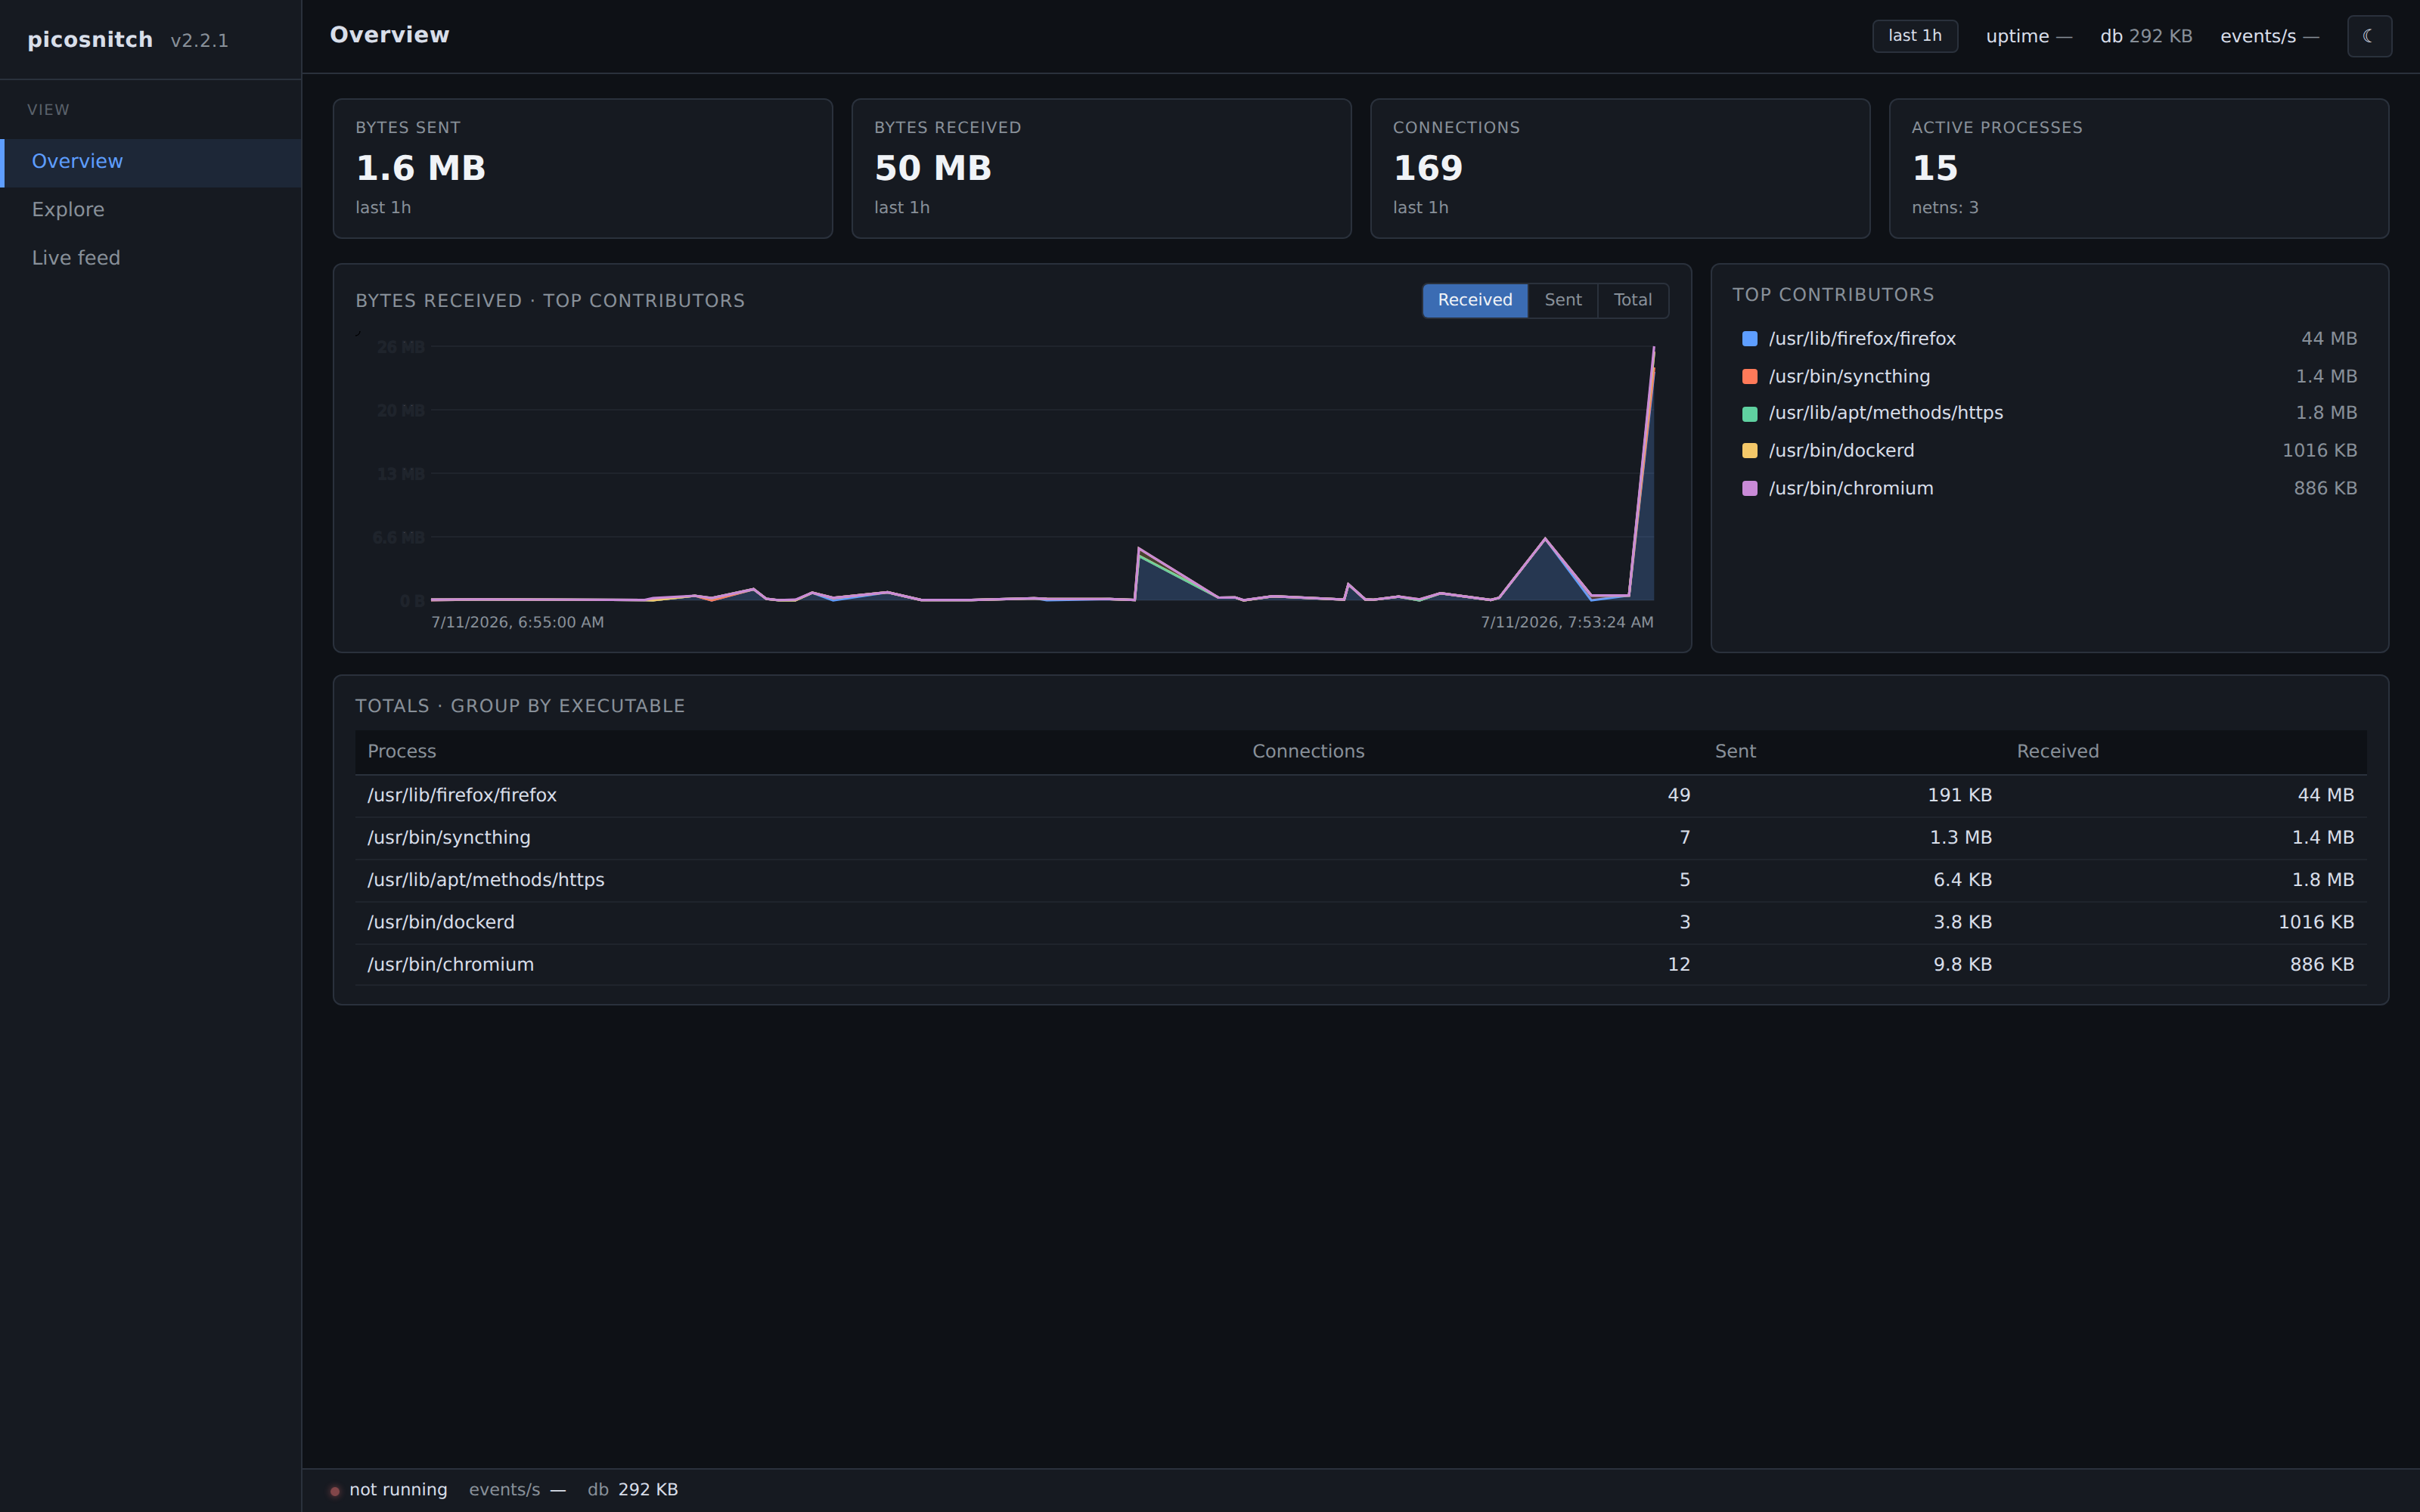Select /usr/lib/firefox/firefox in Top Contributors

(2049, 339)
